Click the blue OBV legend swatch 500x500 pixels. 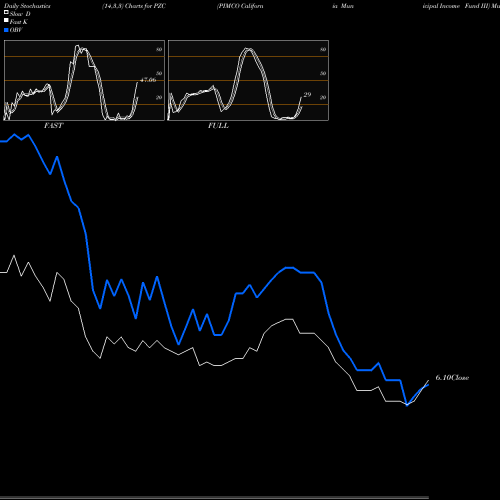(x=6, y=30)
